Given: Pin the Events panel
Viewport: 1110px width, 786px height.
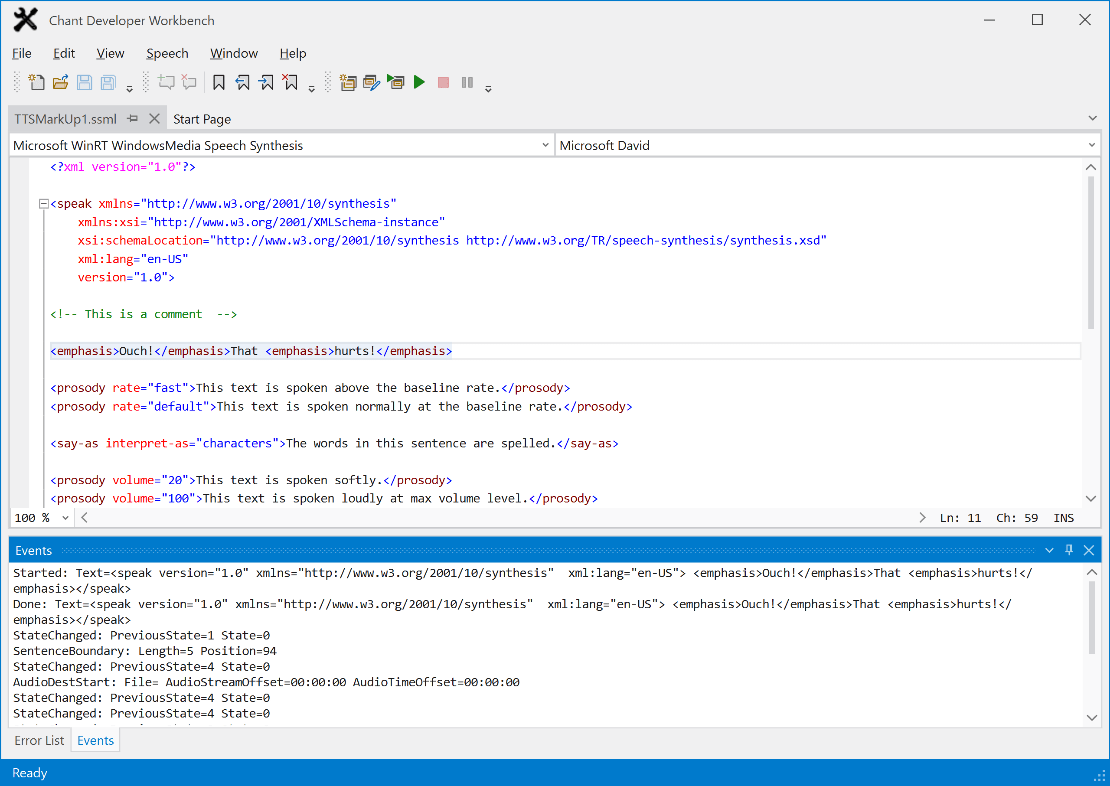Looking at the screenshot, I should coord(1068,550).
